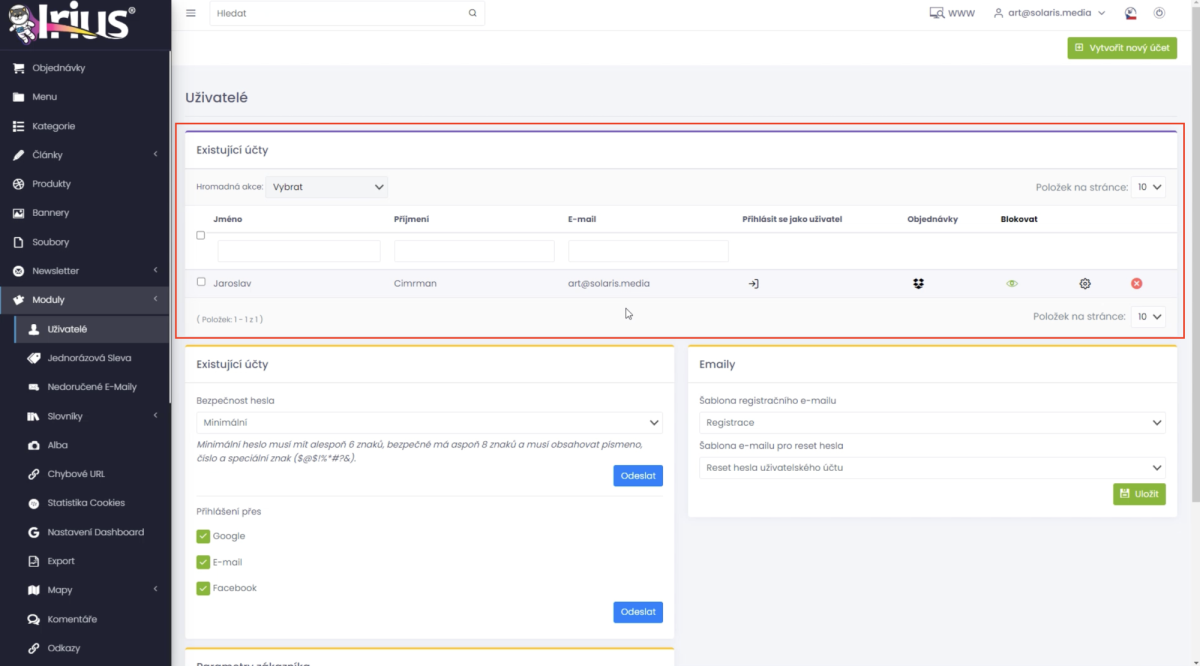Screen dimensions: 1200x666
Task: Open the orders icon in Jaroslav's row
Action: click(918, 284)
